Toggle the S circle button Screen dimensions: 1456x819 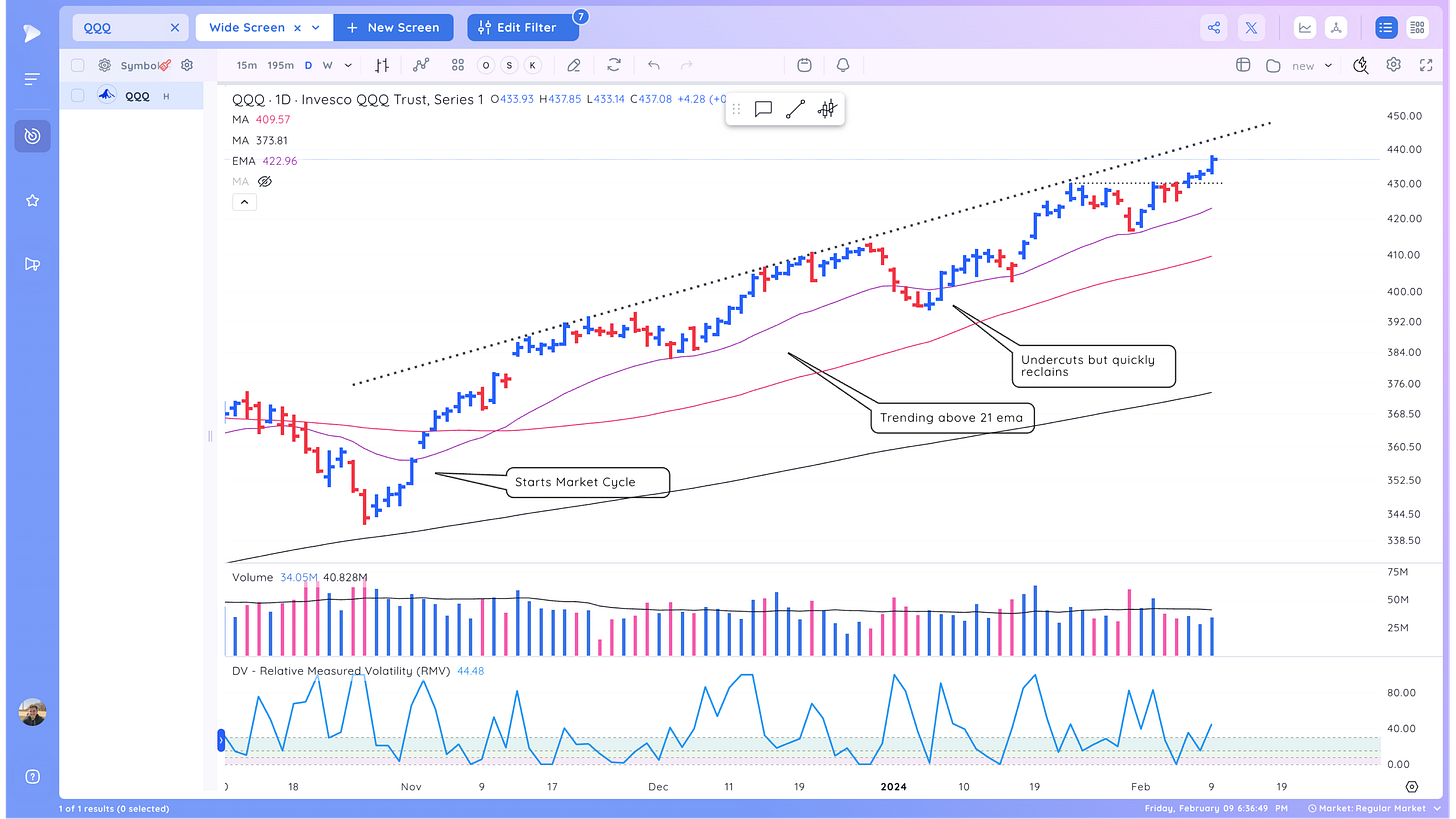(x=509, y=66)
